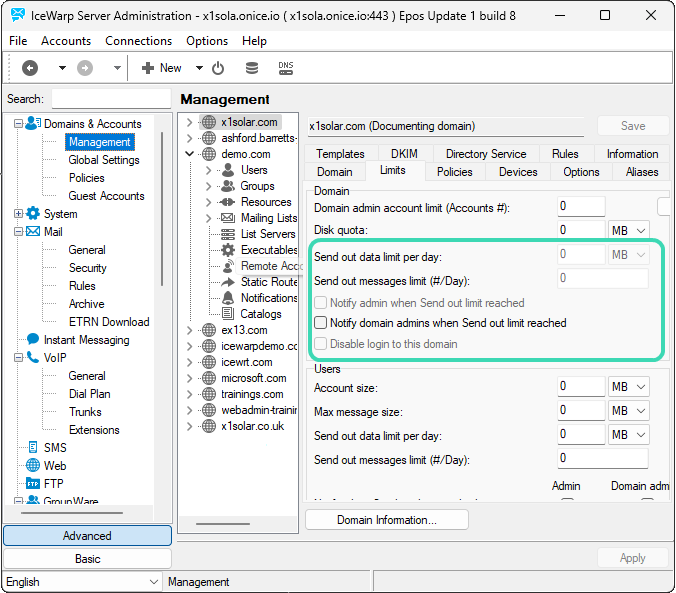Switch to the Devices tab
Image resolution: width=676 pixels, height=593 pixels.
(518, 172)
